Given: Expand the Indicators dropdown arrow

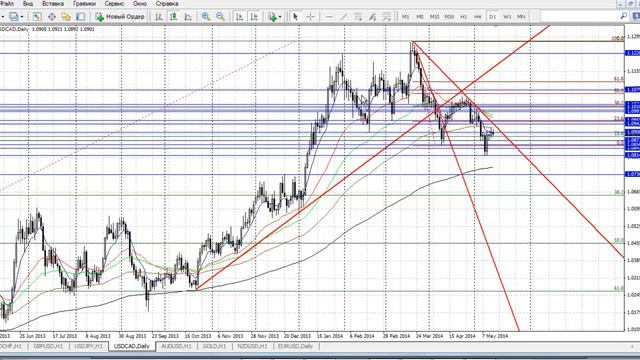Looking at the screenshot, I should coord(280,17).
